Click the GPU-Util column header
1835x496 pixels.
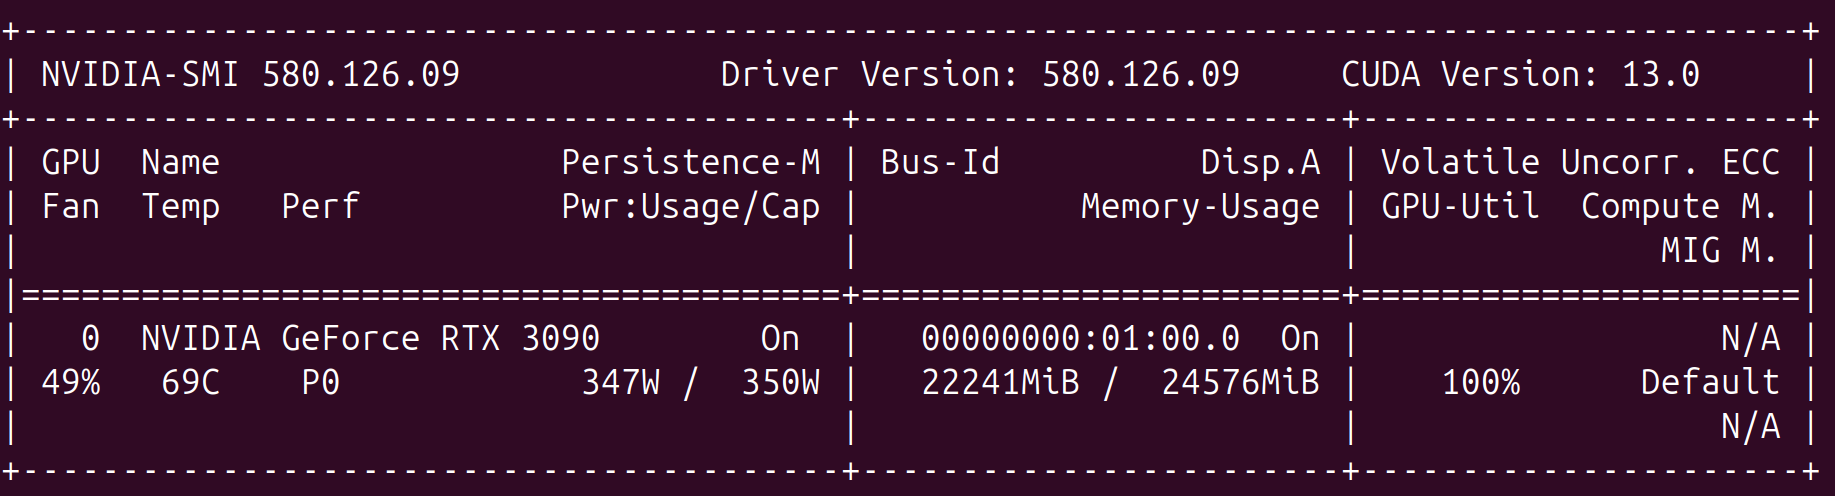(x=1460, y=207)
